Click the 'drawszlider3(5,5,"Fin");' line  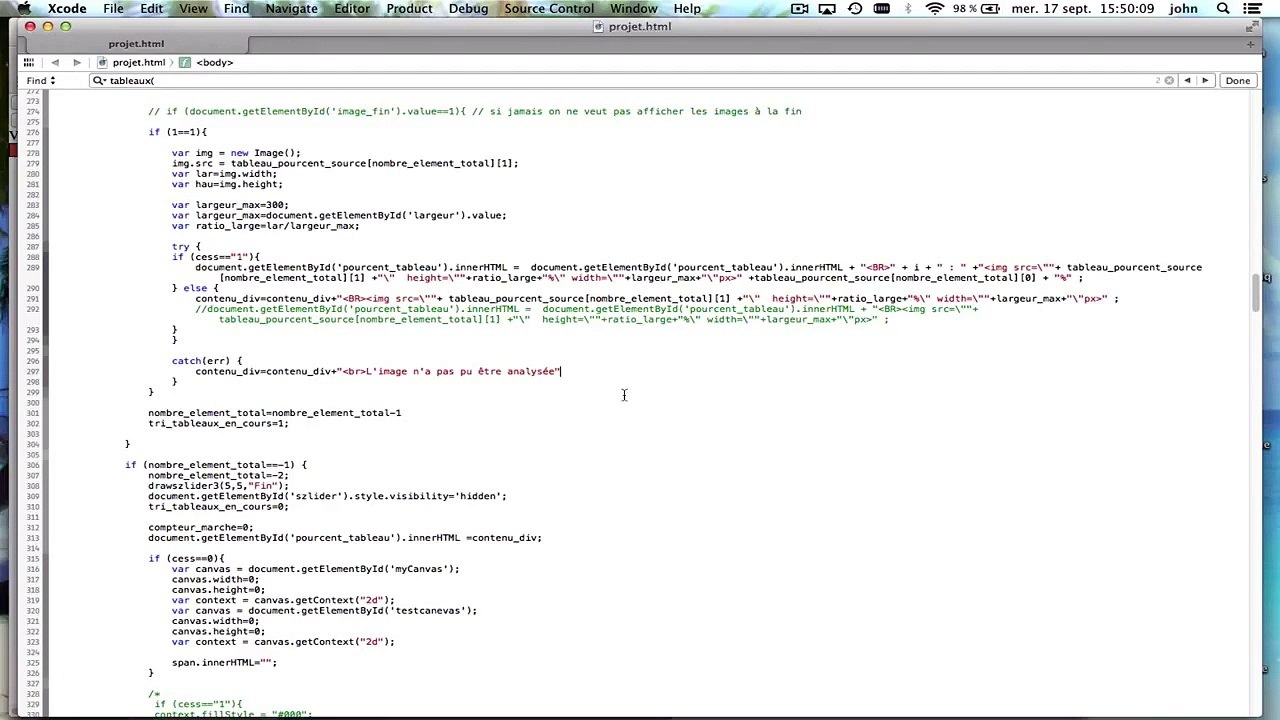[x=218, y=486]
